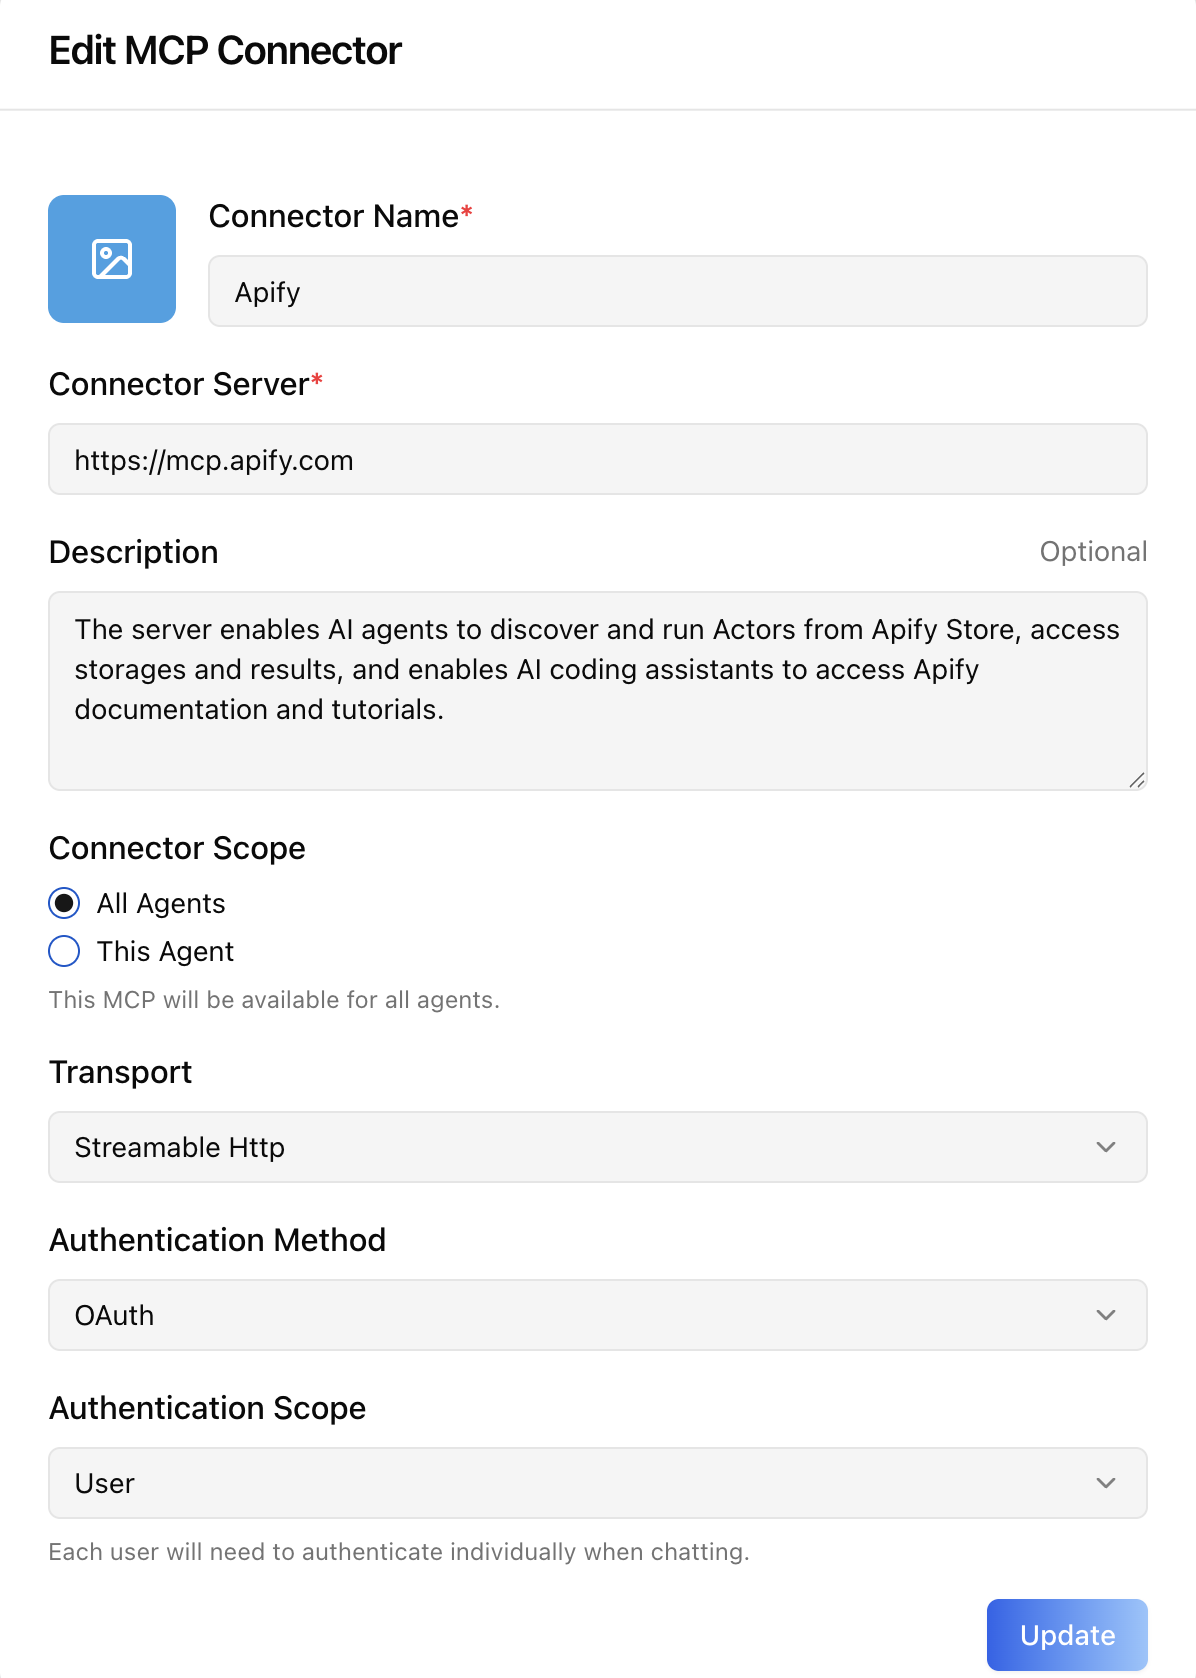This screenshot has width=1196, height=1678.
Task: Click the Update button
Action: (1067, 1635)
